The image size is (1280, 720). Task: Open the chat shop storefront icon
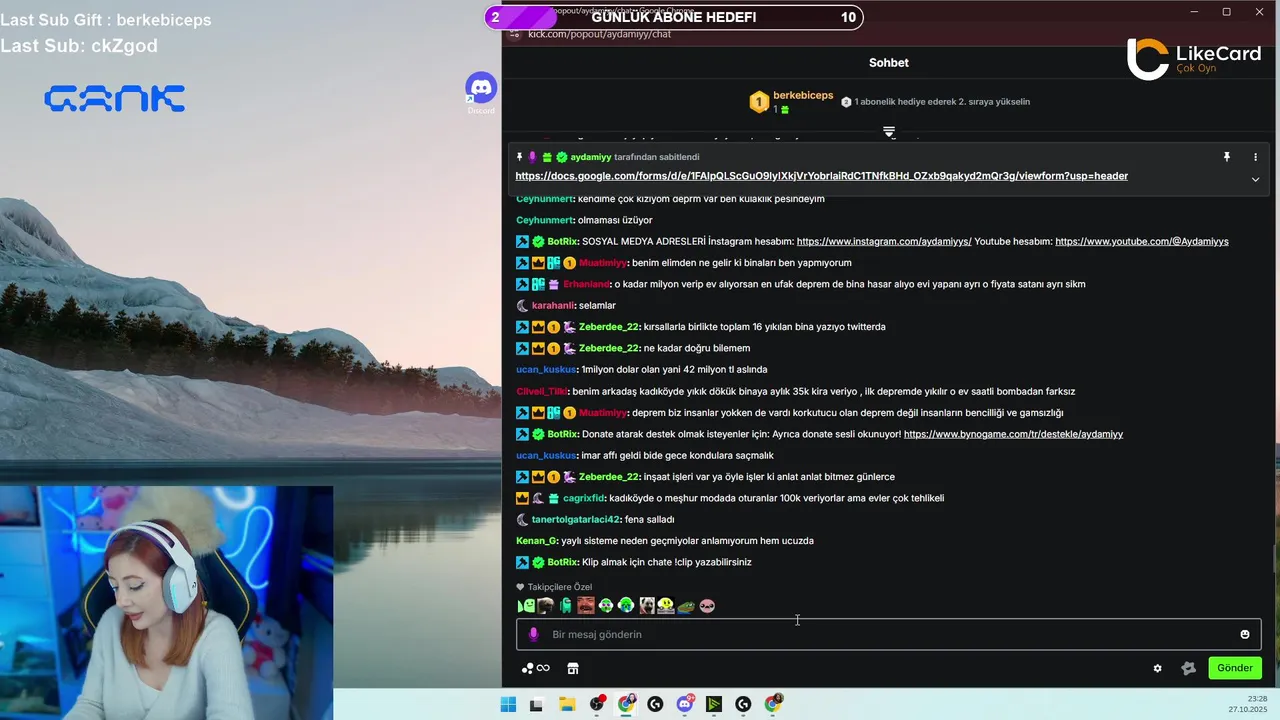click(x=573, y=668)
